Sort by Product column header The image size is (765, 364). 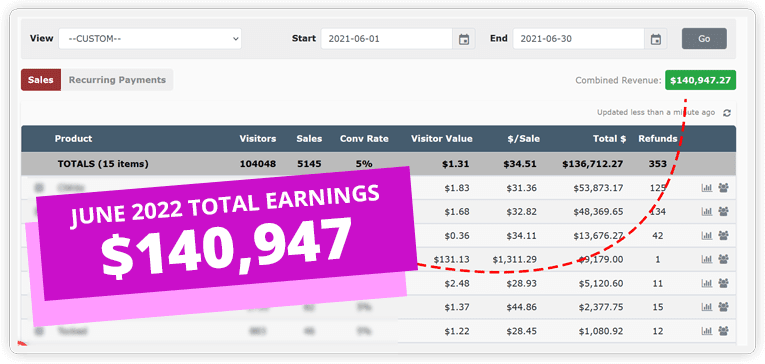73,139
